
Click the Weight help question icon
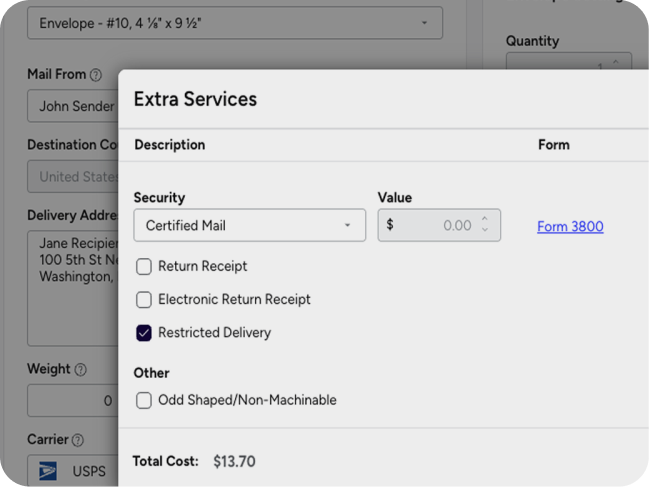pyautogui.click(x=80, y=369)
